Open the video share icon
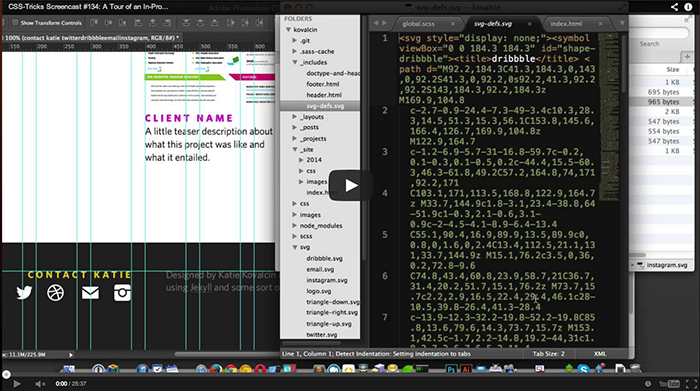700x391 pixels. pyautogui.click(x=674, y=7)
